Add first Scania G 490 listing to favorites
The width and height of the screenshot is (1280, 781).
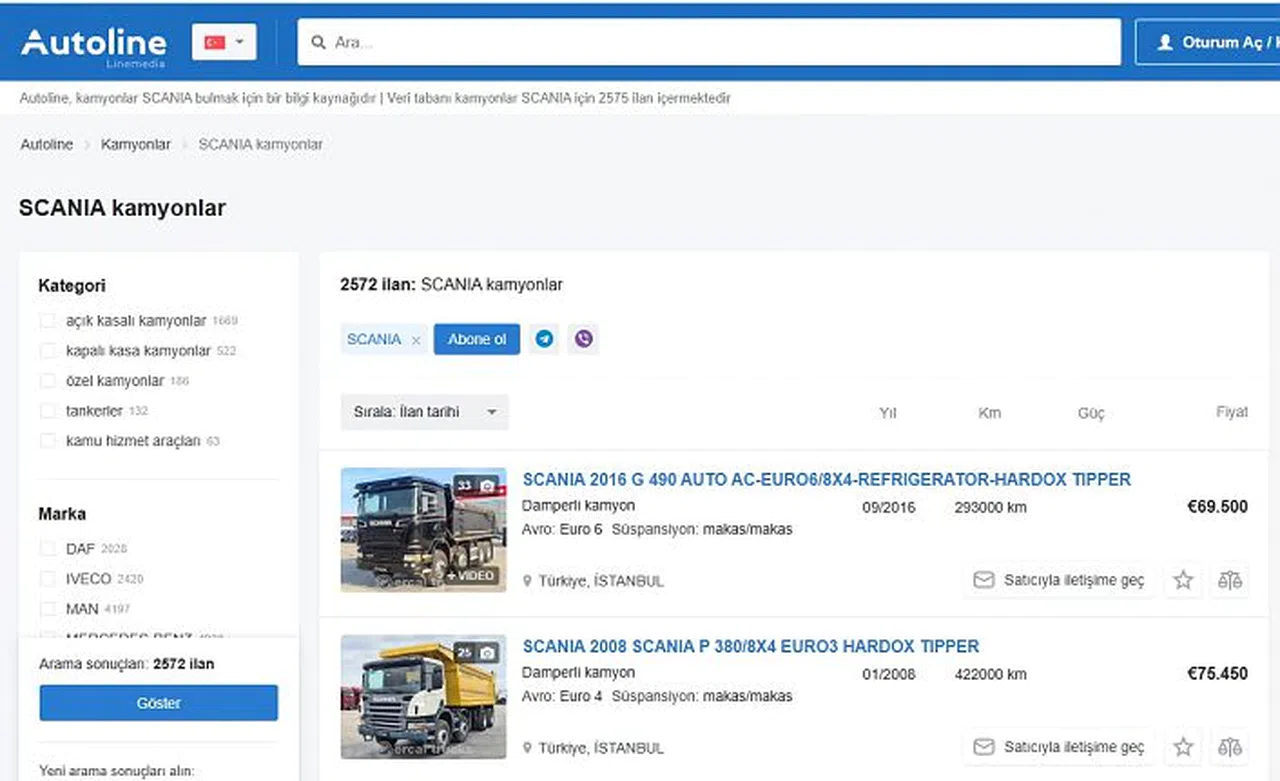pyautogui.click(x=1183, y=580)
